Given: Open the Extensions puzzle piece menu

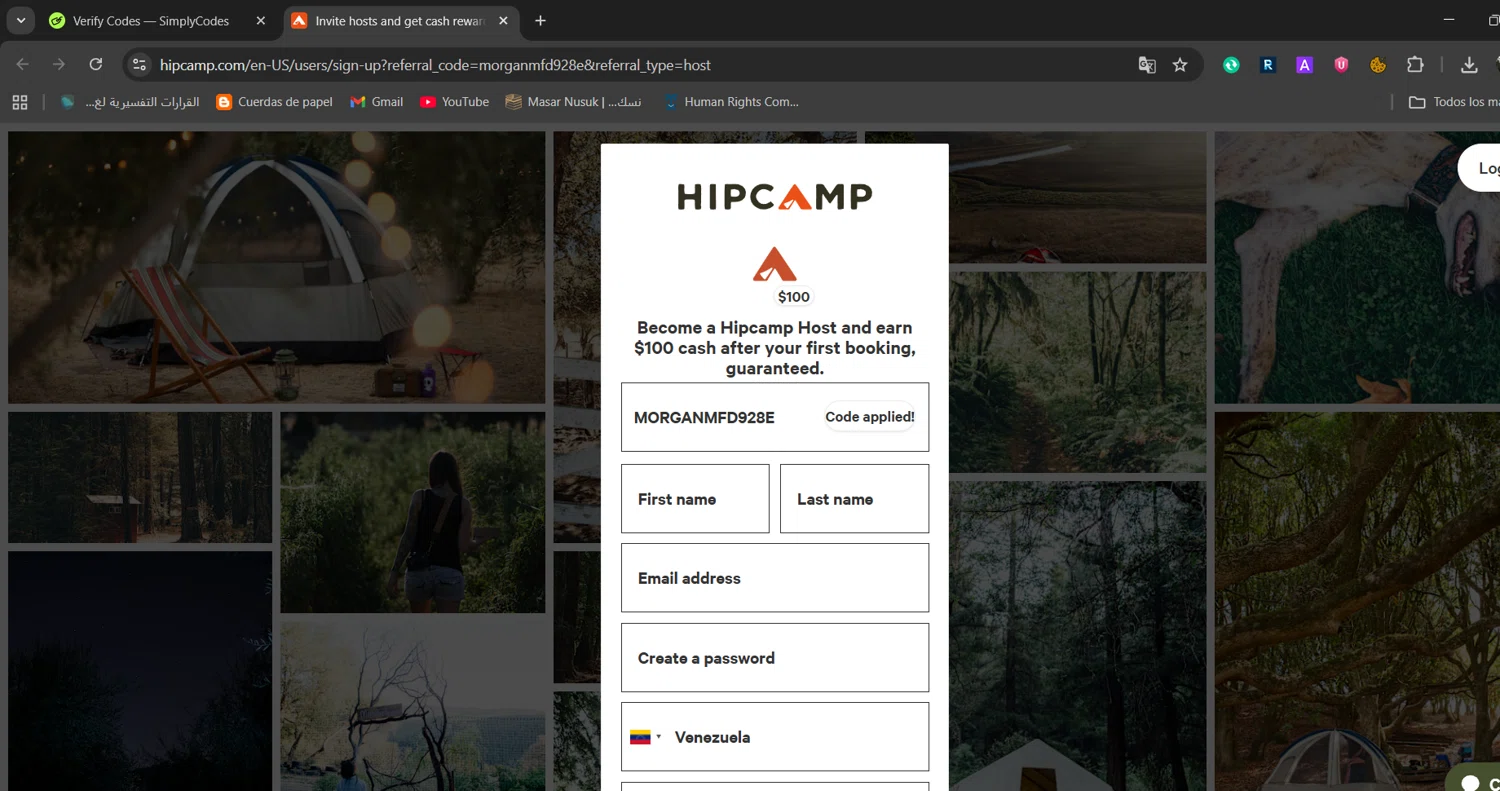Looking at the screenshot, I should (x=1415, y=65).
